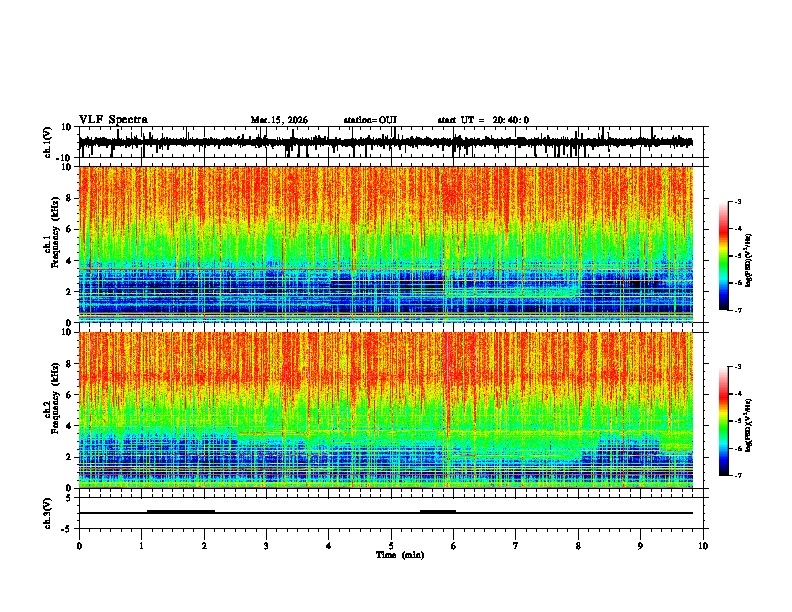Click the "ch.1(V)" waveform axis label
The width and height of the screenshot is (792, 612).
[x=48, y=142]
